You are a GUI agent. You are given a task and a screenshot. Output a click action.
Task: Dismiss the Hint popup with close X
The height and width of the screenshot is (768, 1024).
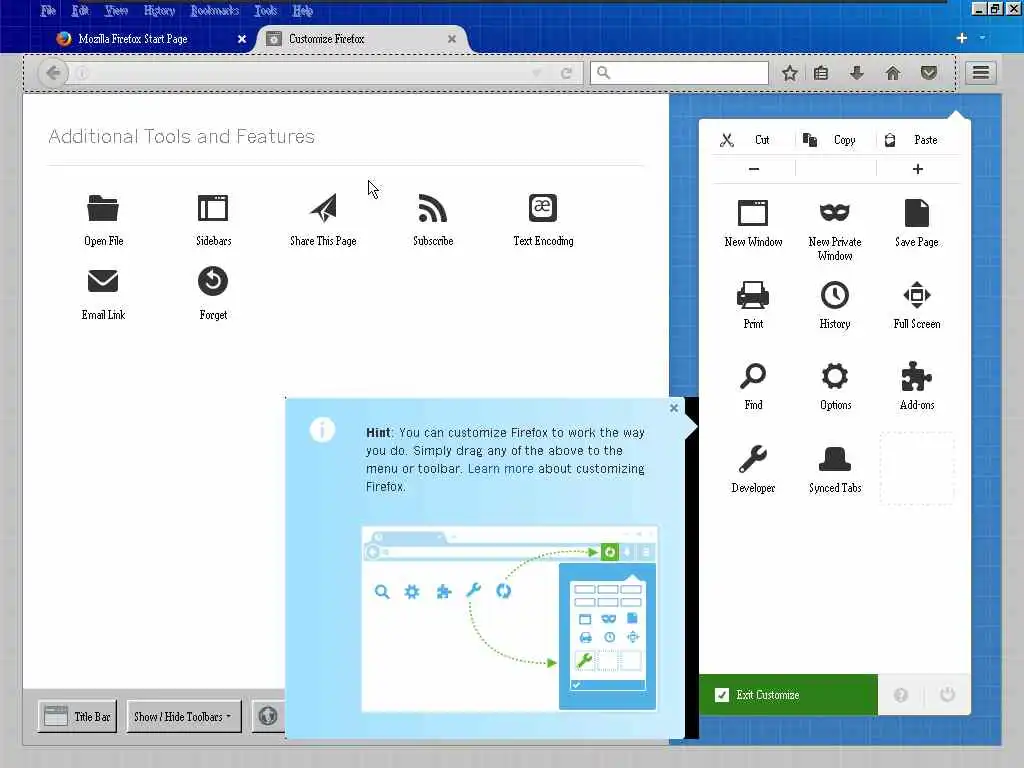tap(674, 408)
